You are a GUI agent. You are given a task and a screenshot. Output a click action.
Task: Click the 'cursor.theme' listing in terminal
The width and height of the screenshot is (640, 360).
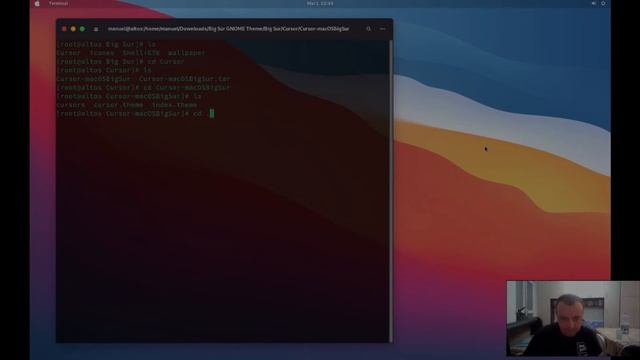[118, 105]
